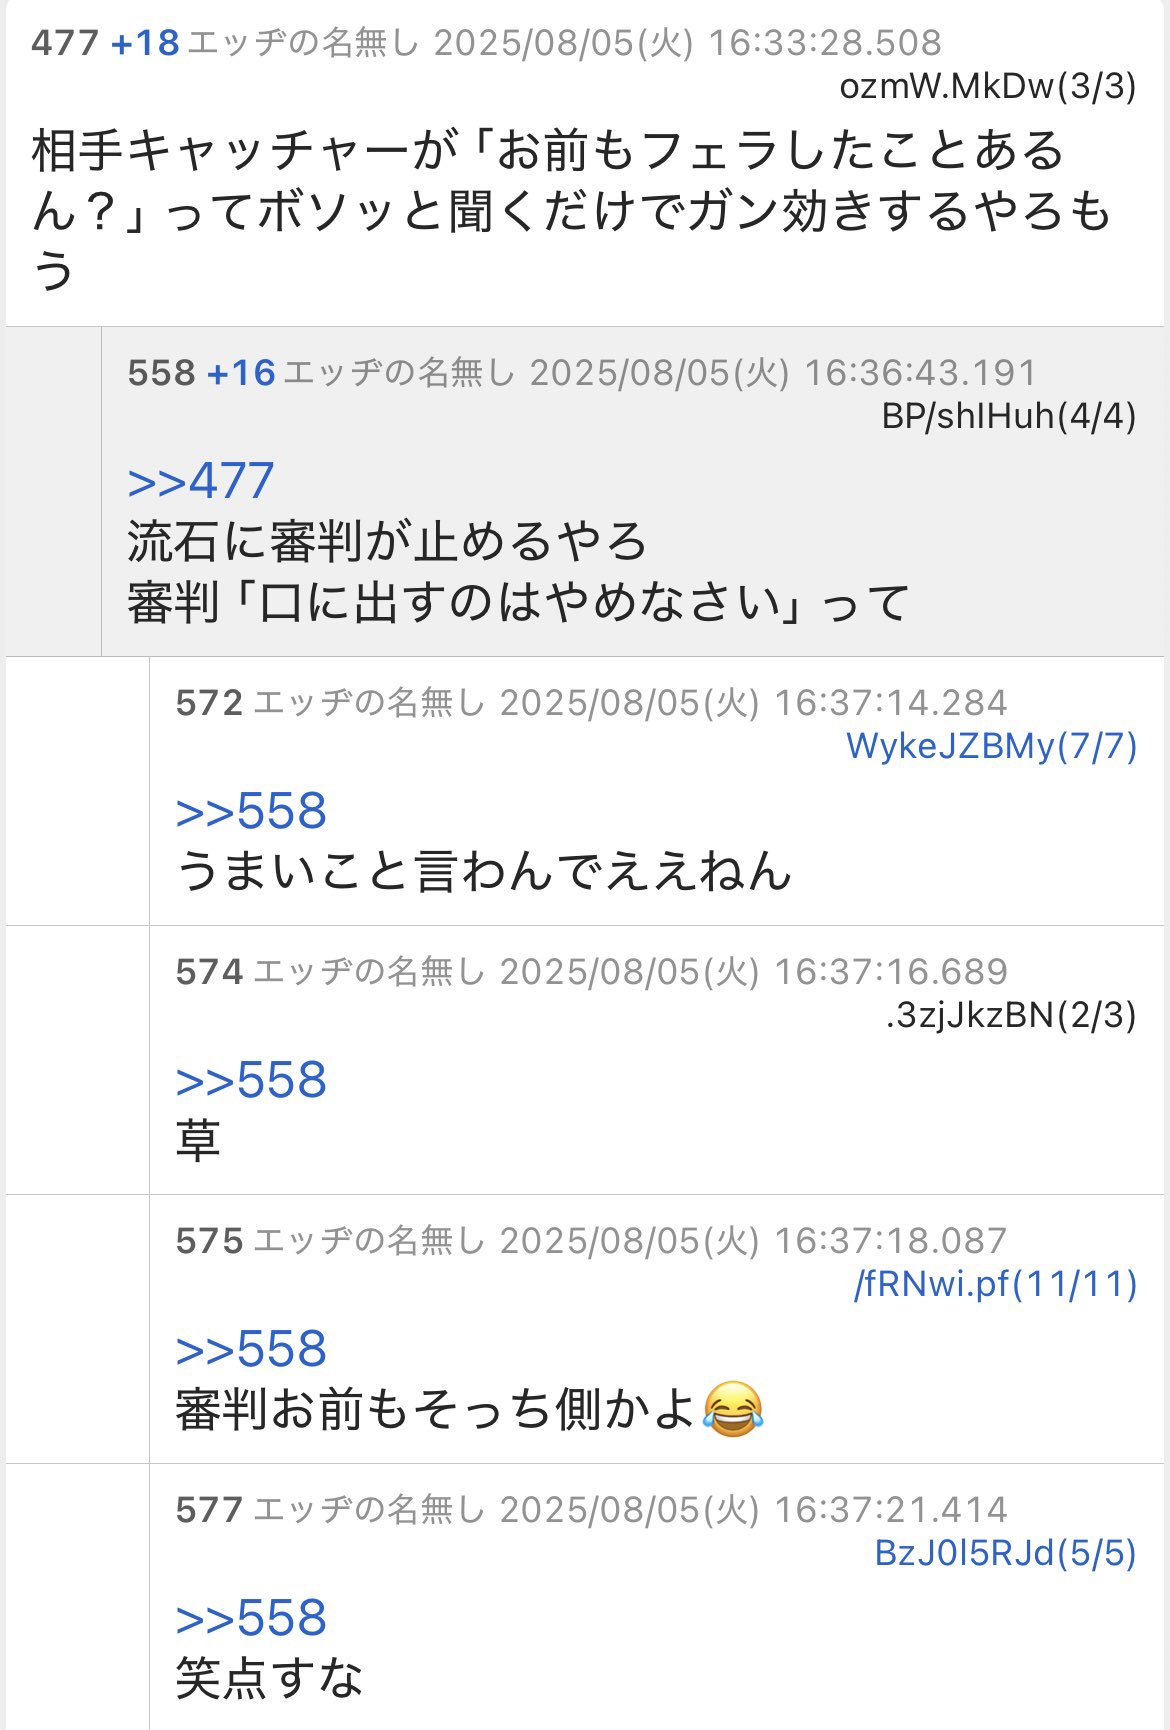Select post number 558
The width and height of the screenshot is (1170, 1730).
click(x=161, y=373)
